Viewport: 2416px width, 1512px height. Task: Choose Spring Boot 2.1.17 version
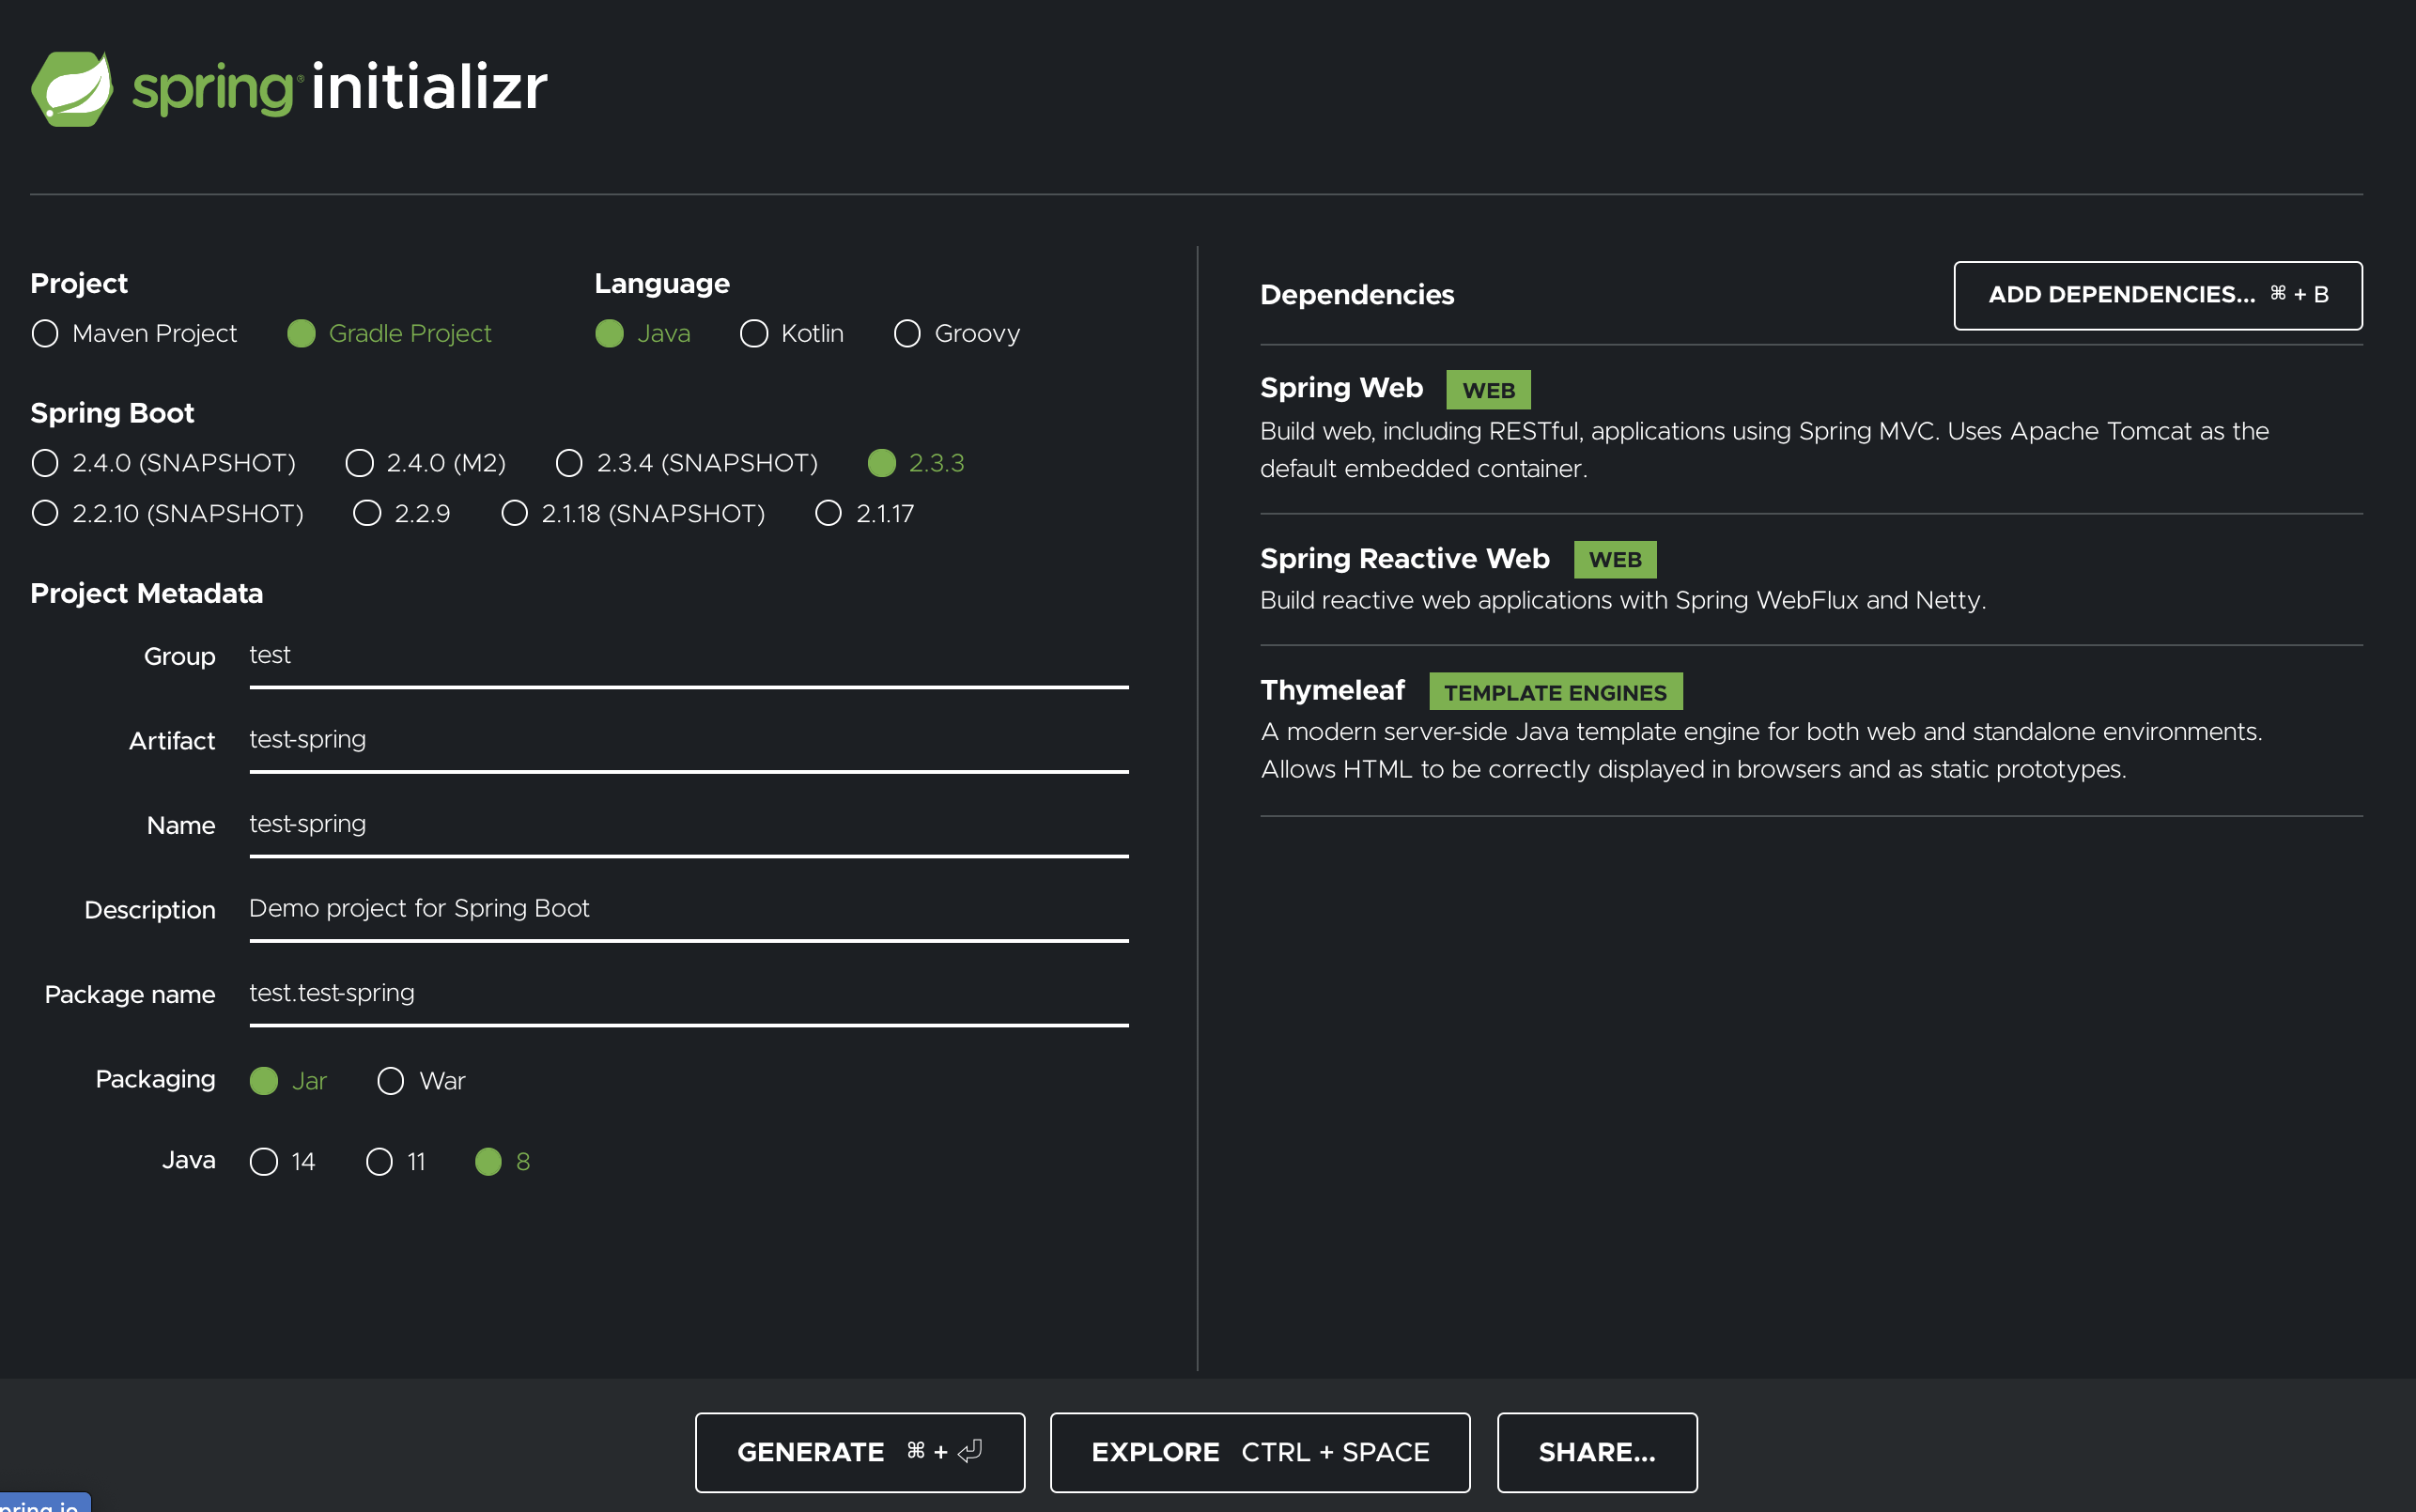828,513
